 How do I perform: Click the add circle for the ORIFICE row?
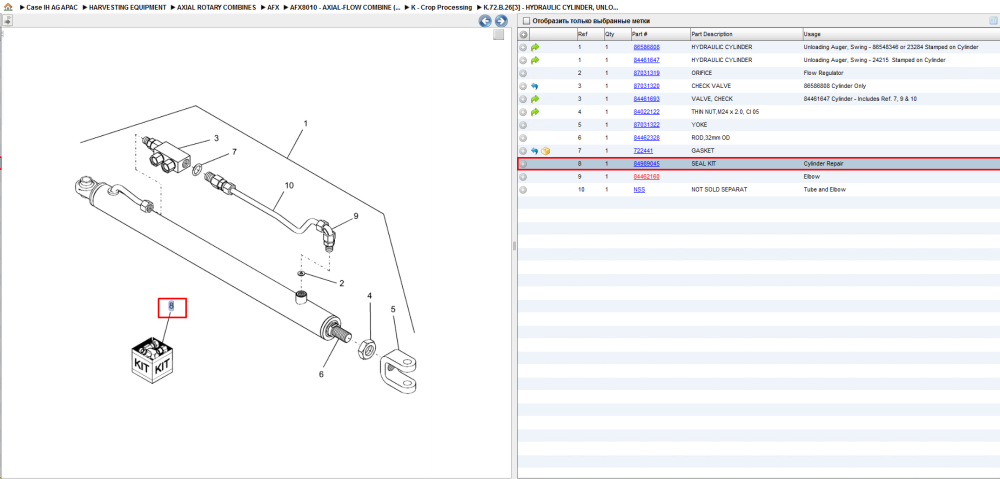(x=523, y=73)
